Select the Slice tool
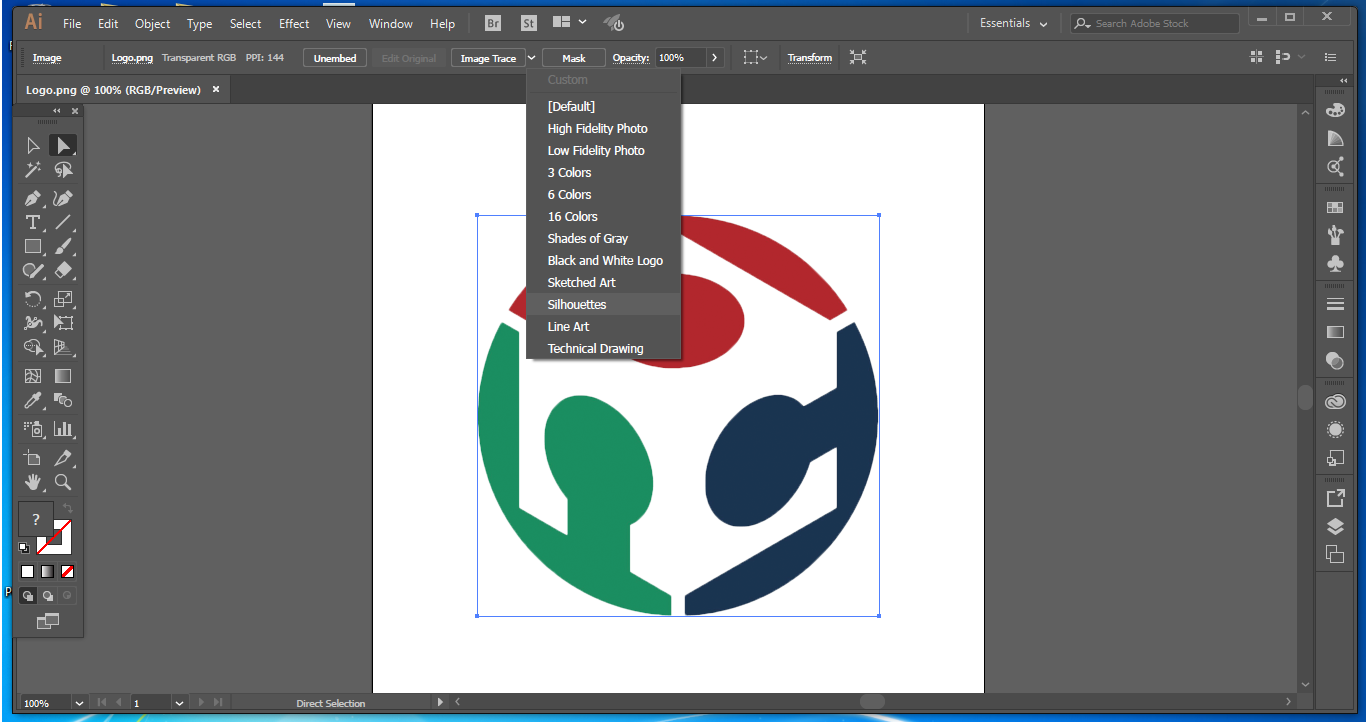The height and width of the screenshot is (722, 1366). click(63, 458)
